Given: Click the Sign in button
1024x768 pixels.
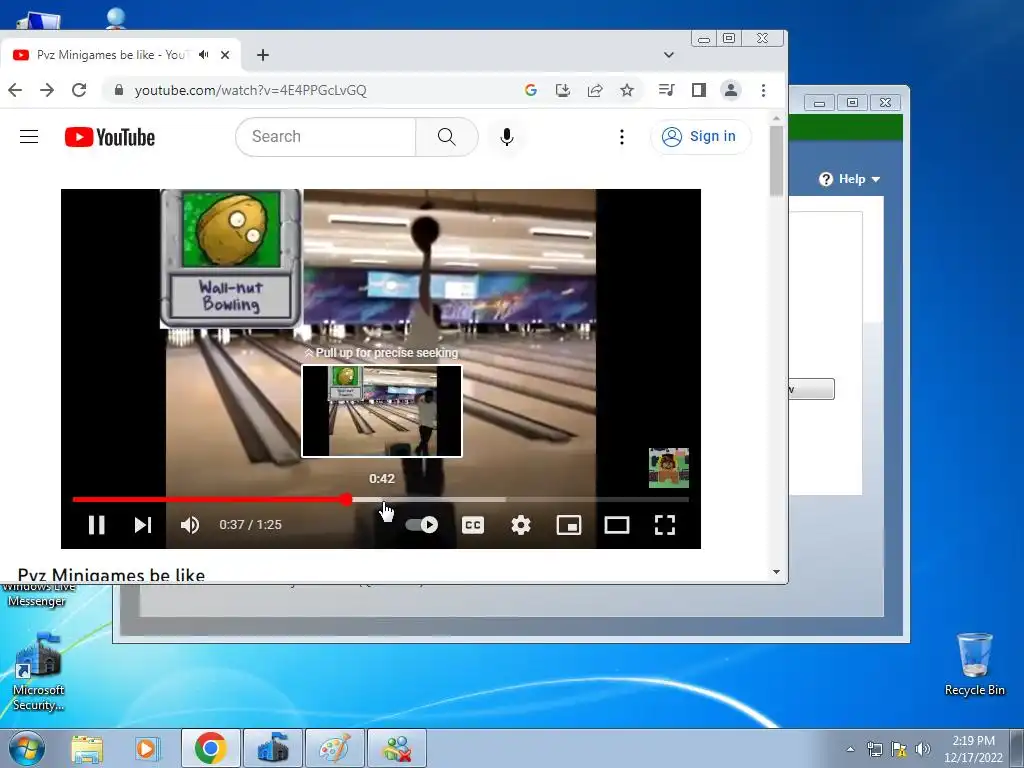Looking at the screenshot, I should point(700,136).
